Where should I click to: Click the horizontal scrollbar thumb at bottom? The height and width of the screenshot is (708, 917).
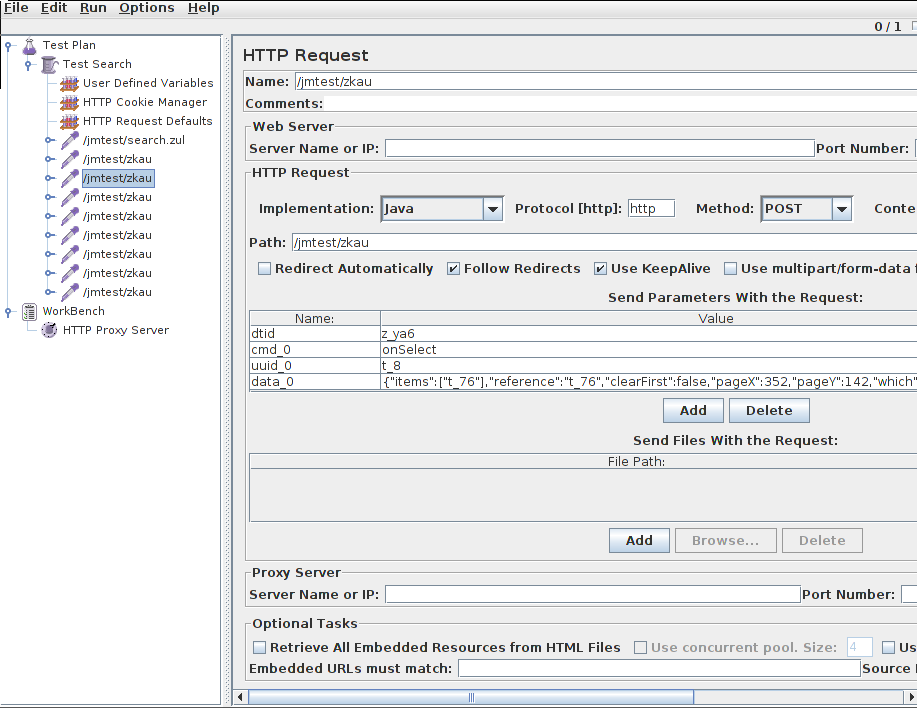tap(471, 697)
